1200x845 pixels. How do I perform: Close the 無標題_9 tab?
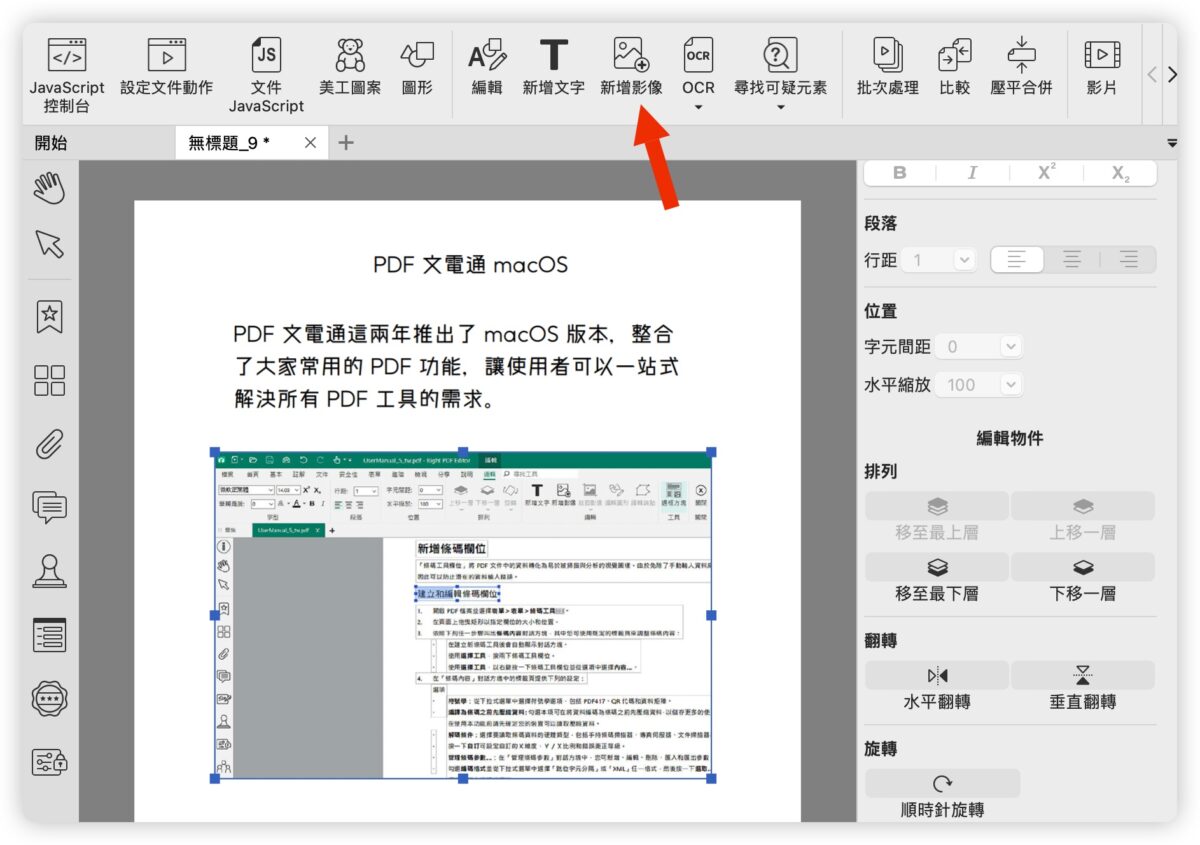[311, 143]
